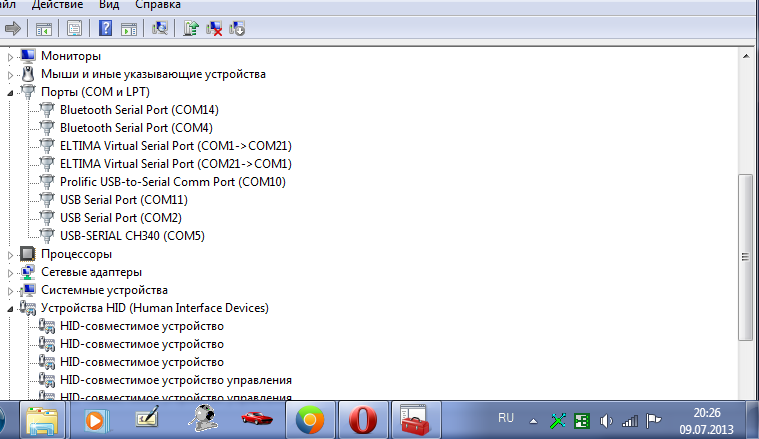759x439 pixels.
Task: Click the Устройства HID category icon
Action: point(28,308)
